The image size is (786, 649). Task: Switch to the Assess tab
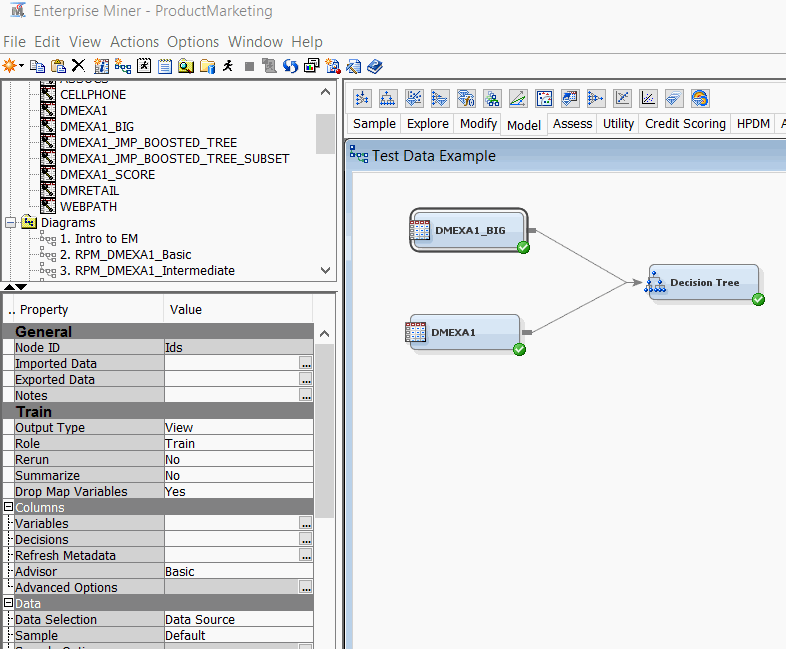click(573, 124)
